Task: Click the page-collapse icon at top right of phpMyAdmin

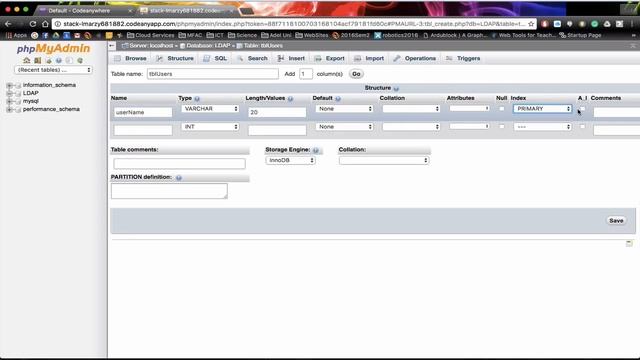Action: pos(633,46)
